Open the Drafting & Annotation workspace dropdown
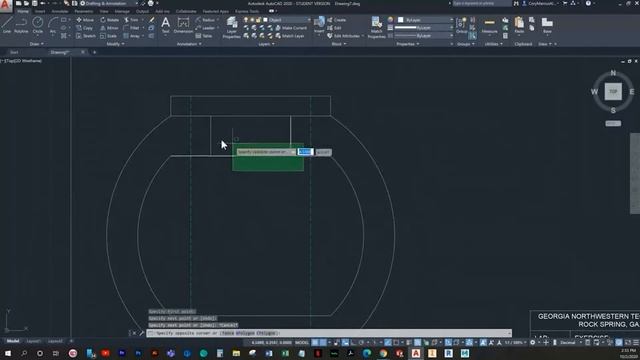 click(x=109, y=3)
